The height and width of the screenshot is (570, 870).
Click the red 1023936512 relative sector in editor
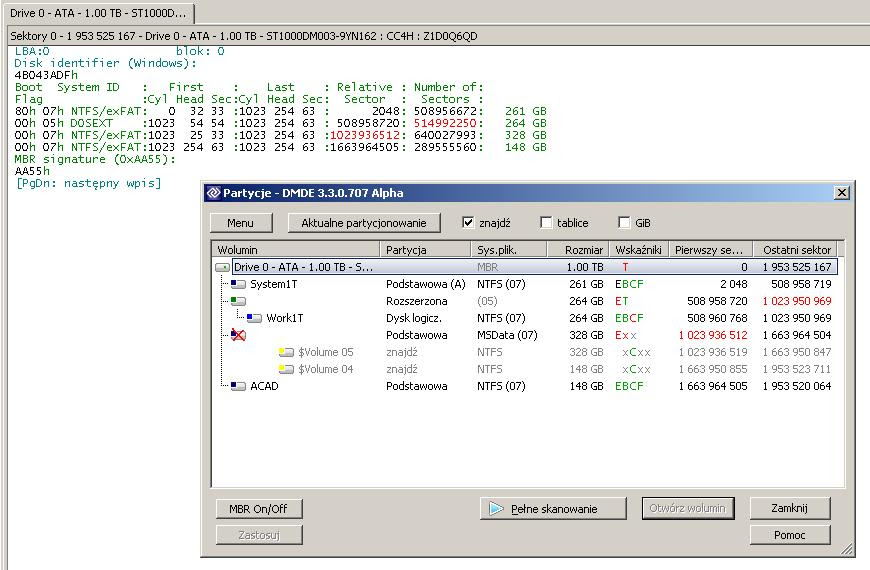365,135
